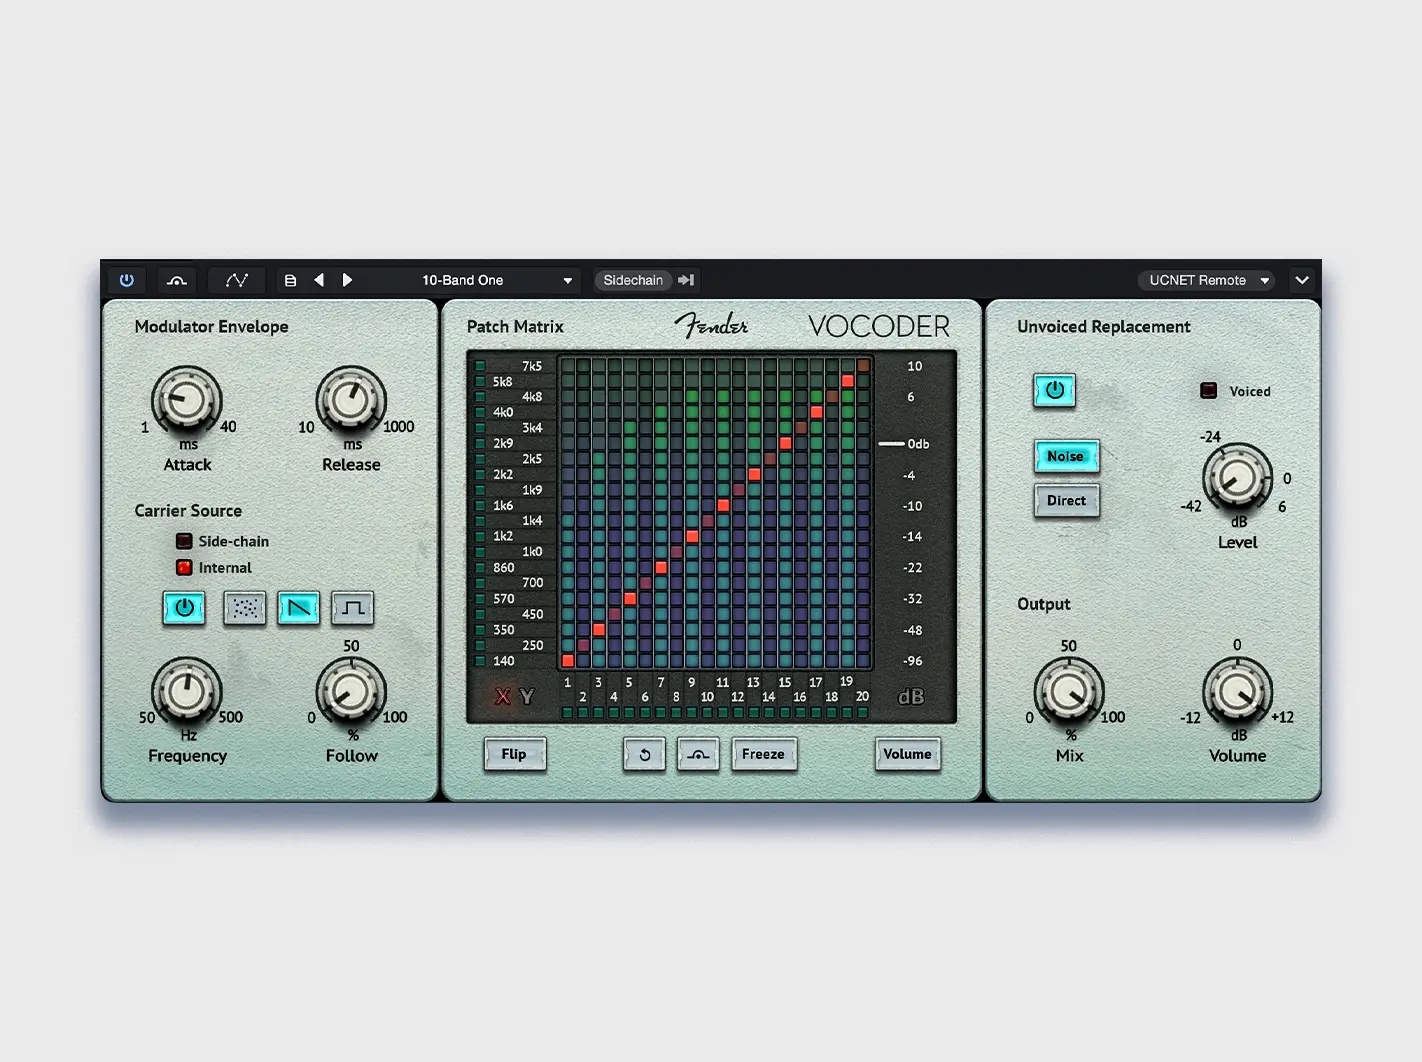Select the noise carrier waveform icon

(244, 608)
